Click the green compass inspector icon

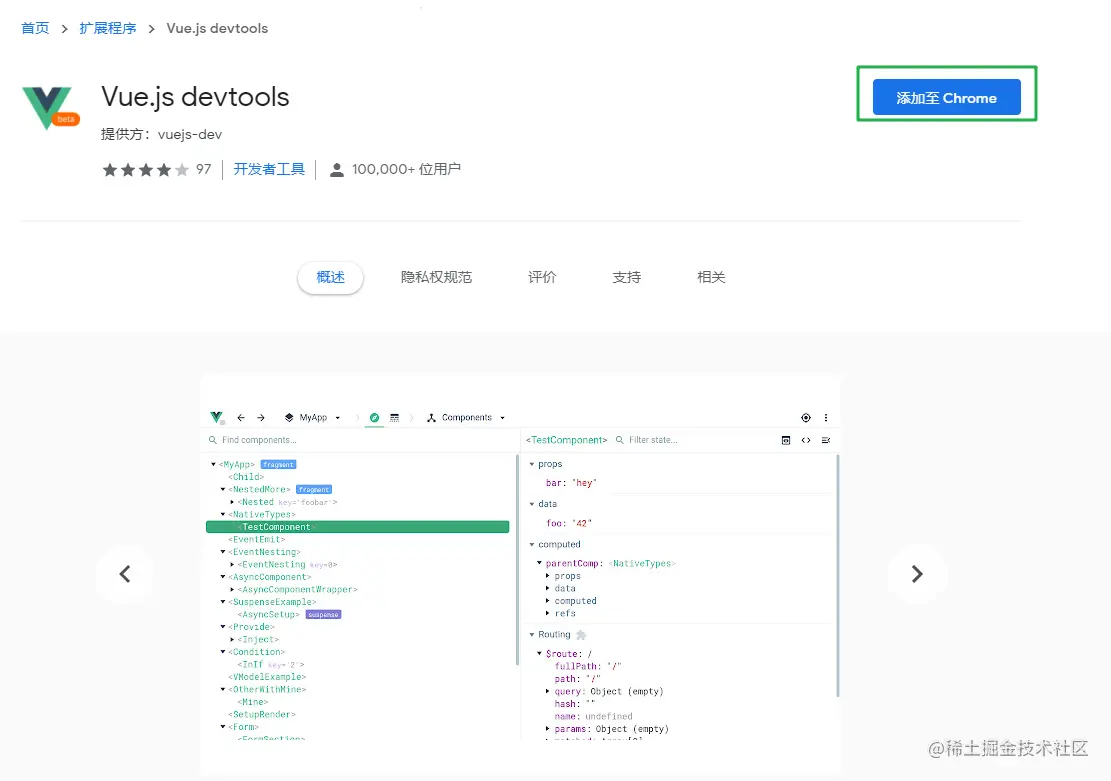tap(374, 418)
